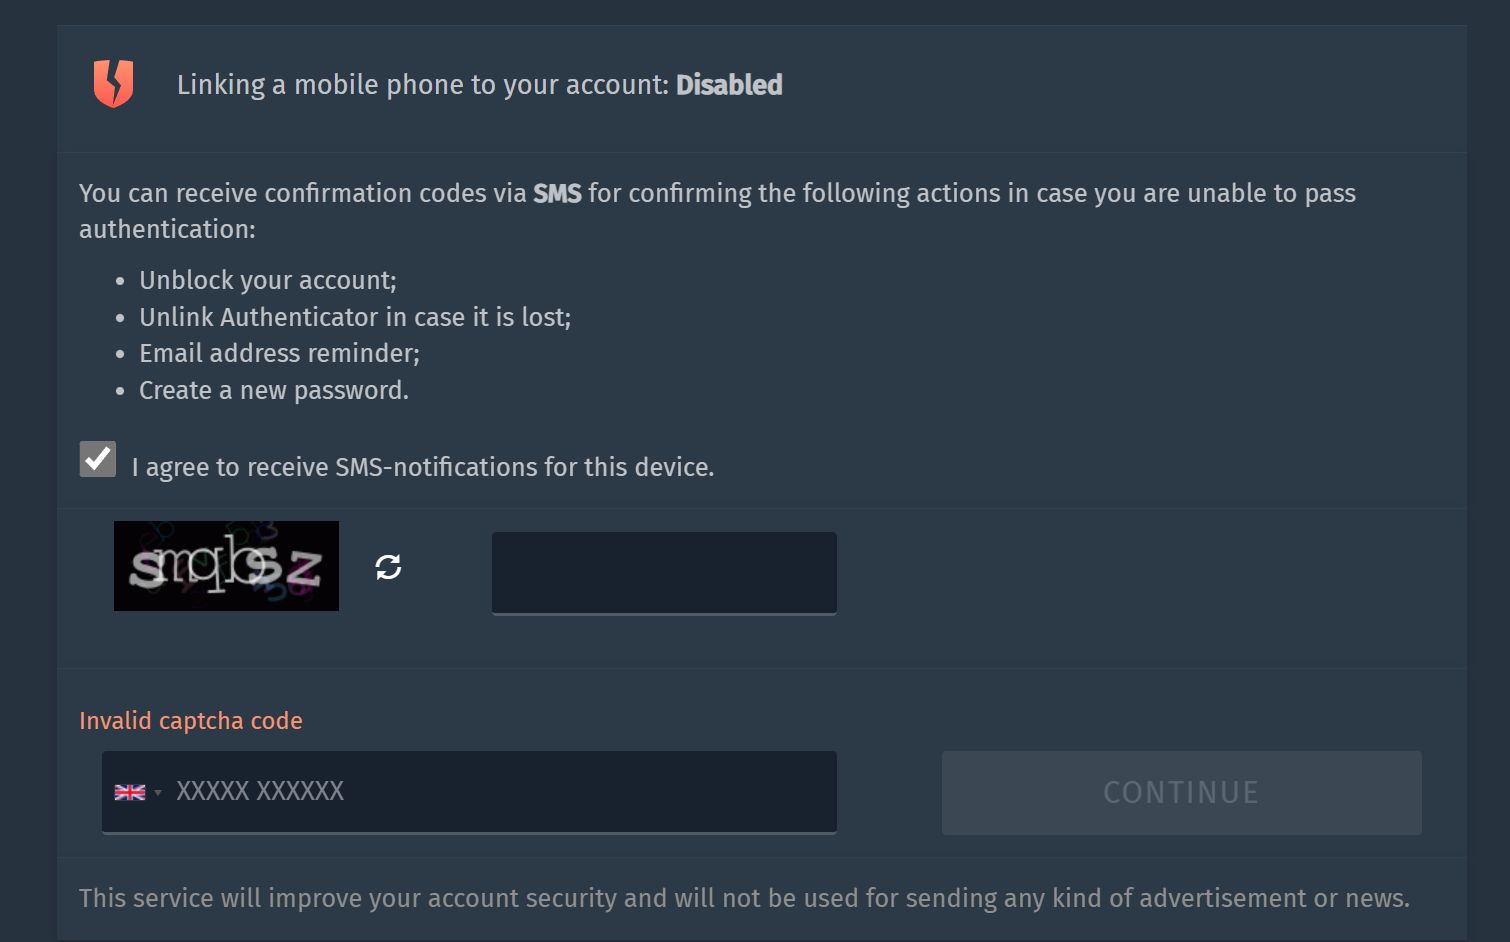Refresh the captcha image
The image size is (1510, 942).
388,567
